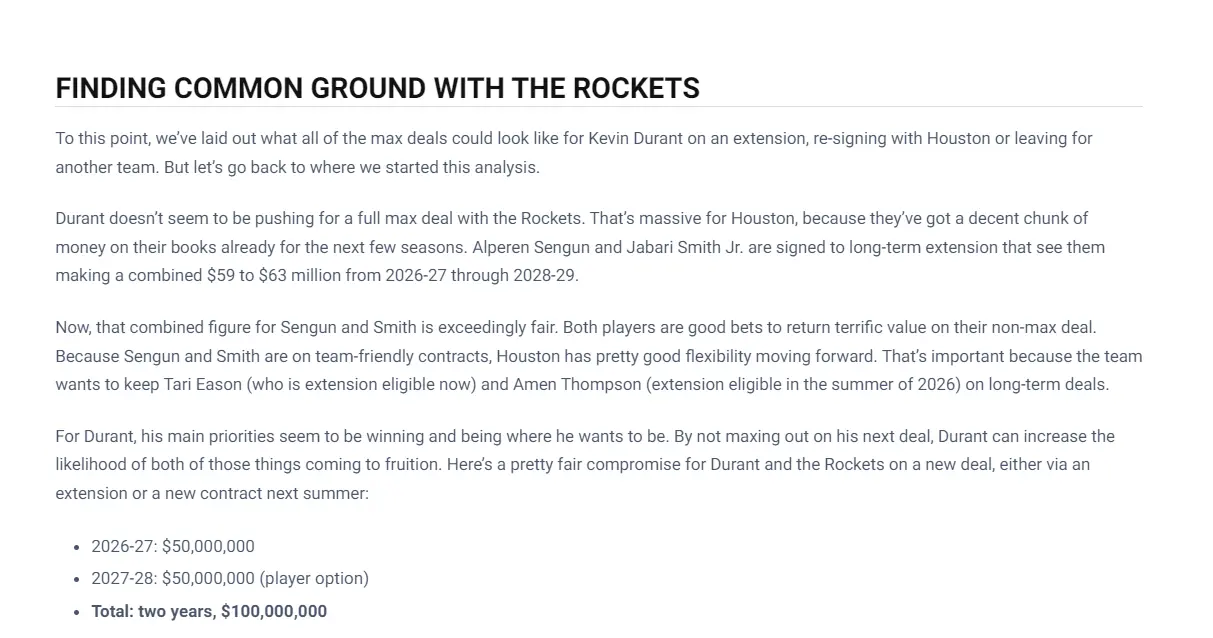
Task: Click the "2027-28: $50,000,000" list entry
Action: coord(173,578)
